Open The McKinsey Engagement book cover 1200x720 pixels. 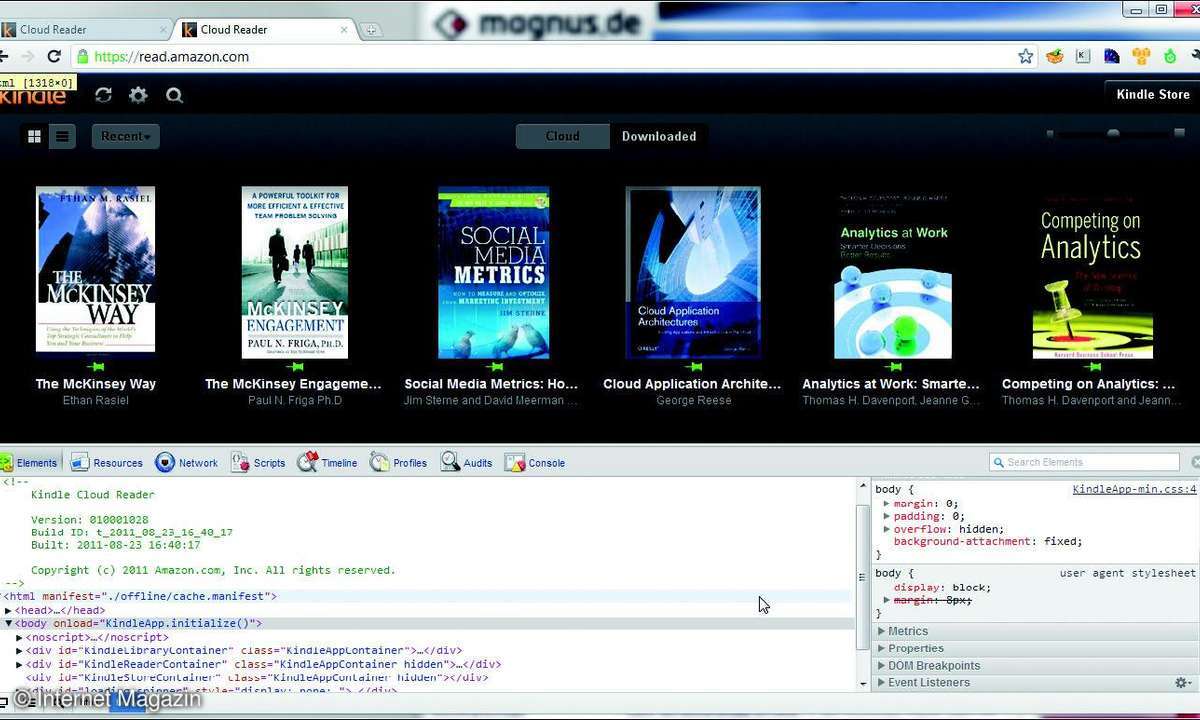294,272
